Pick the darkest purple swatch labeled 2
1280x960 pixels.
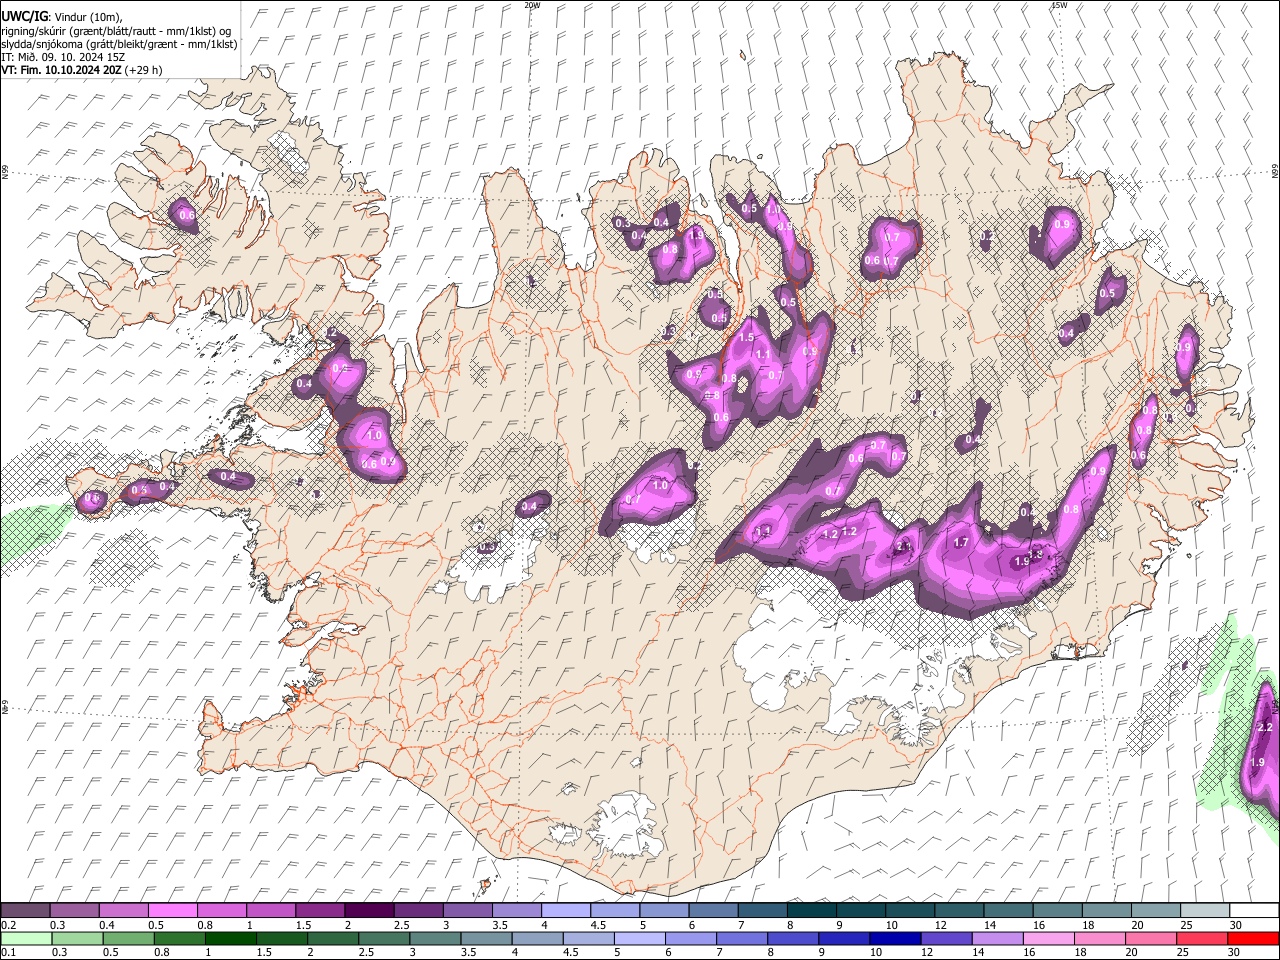point(368,911)
